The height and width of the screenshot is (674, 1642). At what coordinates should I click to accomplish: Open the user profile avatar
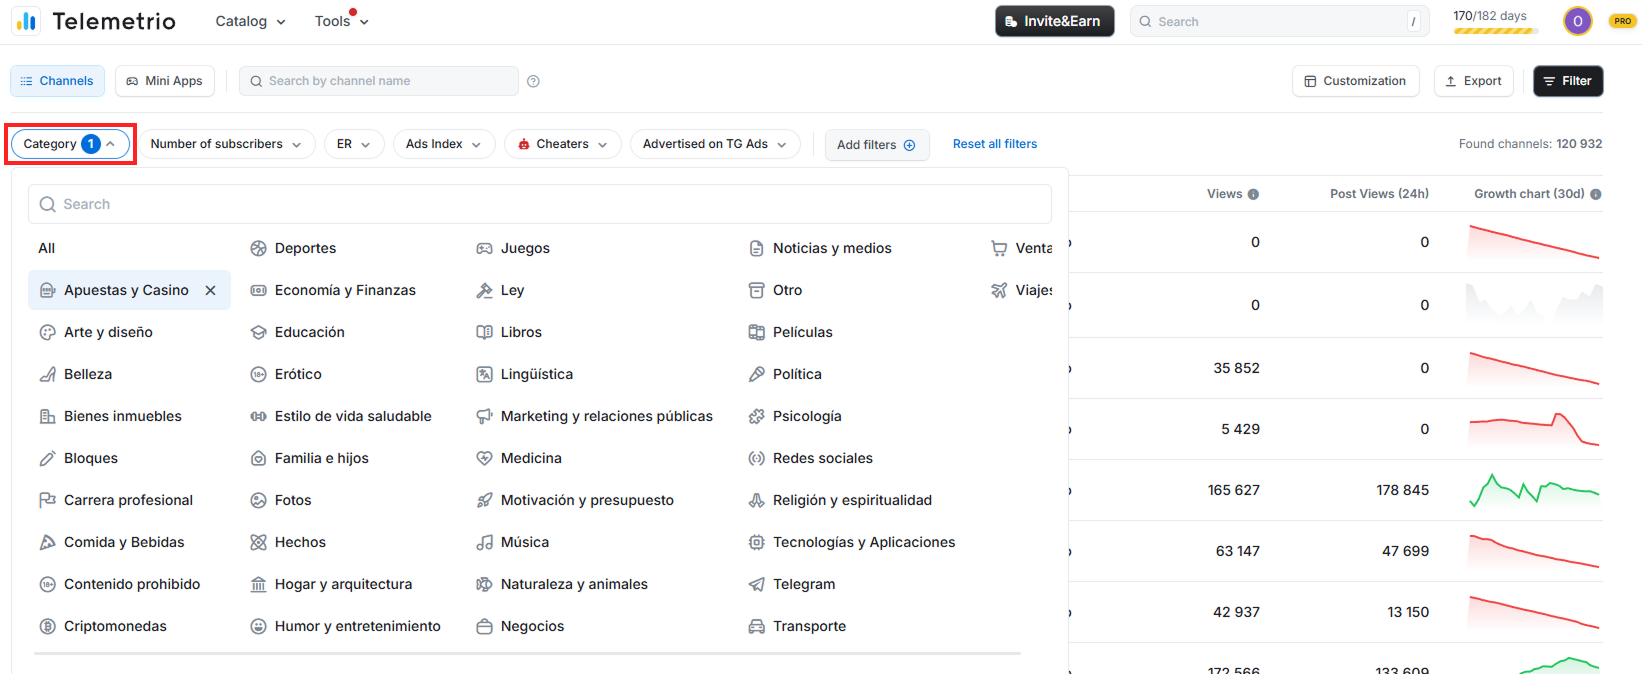[x=1577, y=21]
